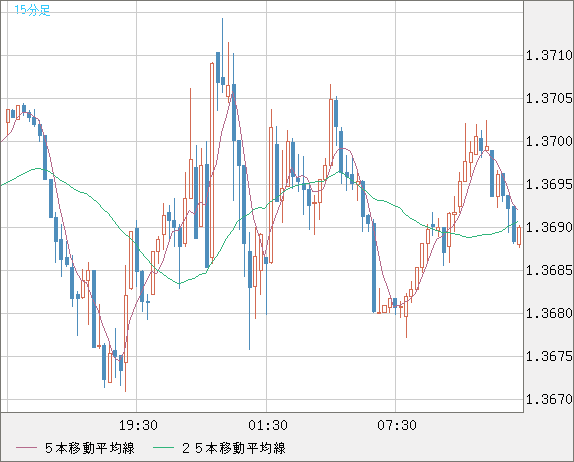Click the 1.3705 price axis label

[549, 98]
